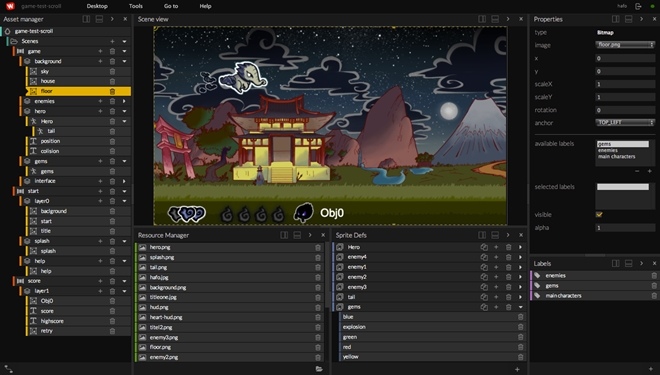Click the x property input field
Screen dimensions: 660x375
[625, 58]
